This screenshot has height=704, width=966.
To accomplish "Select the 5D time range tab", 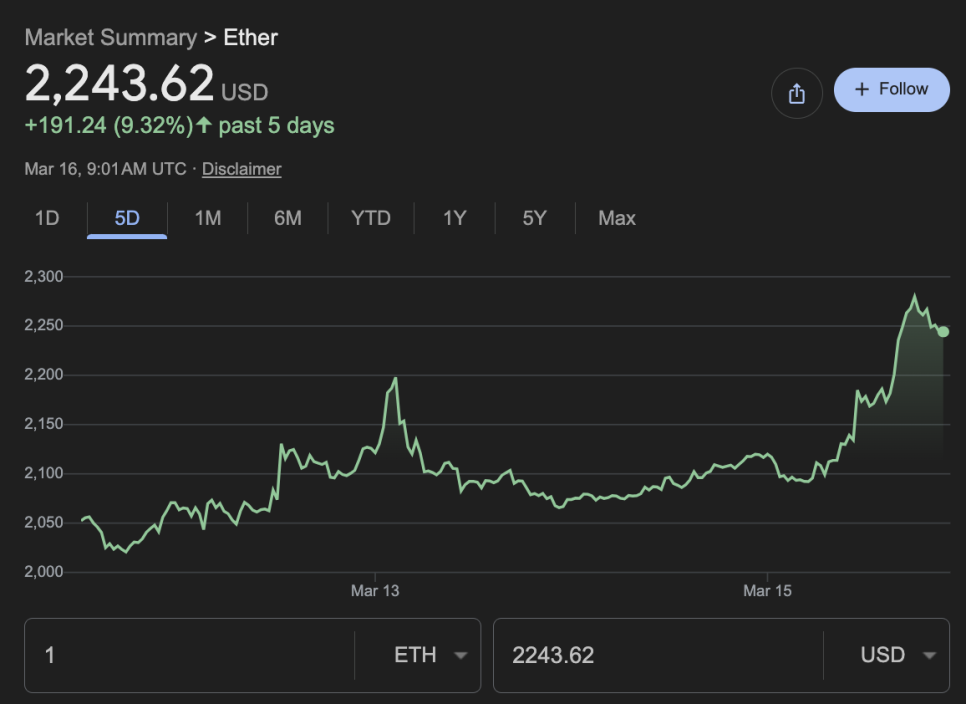I will point(127,218).
